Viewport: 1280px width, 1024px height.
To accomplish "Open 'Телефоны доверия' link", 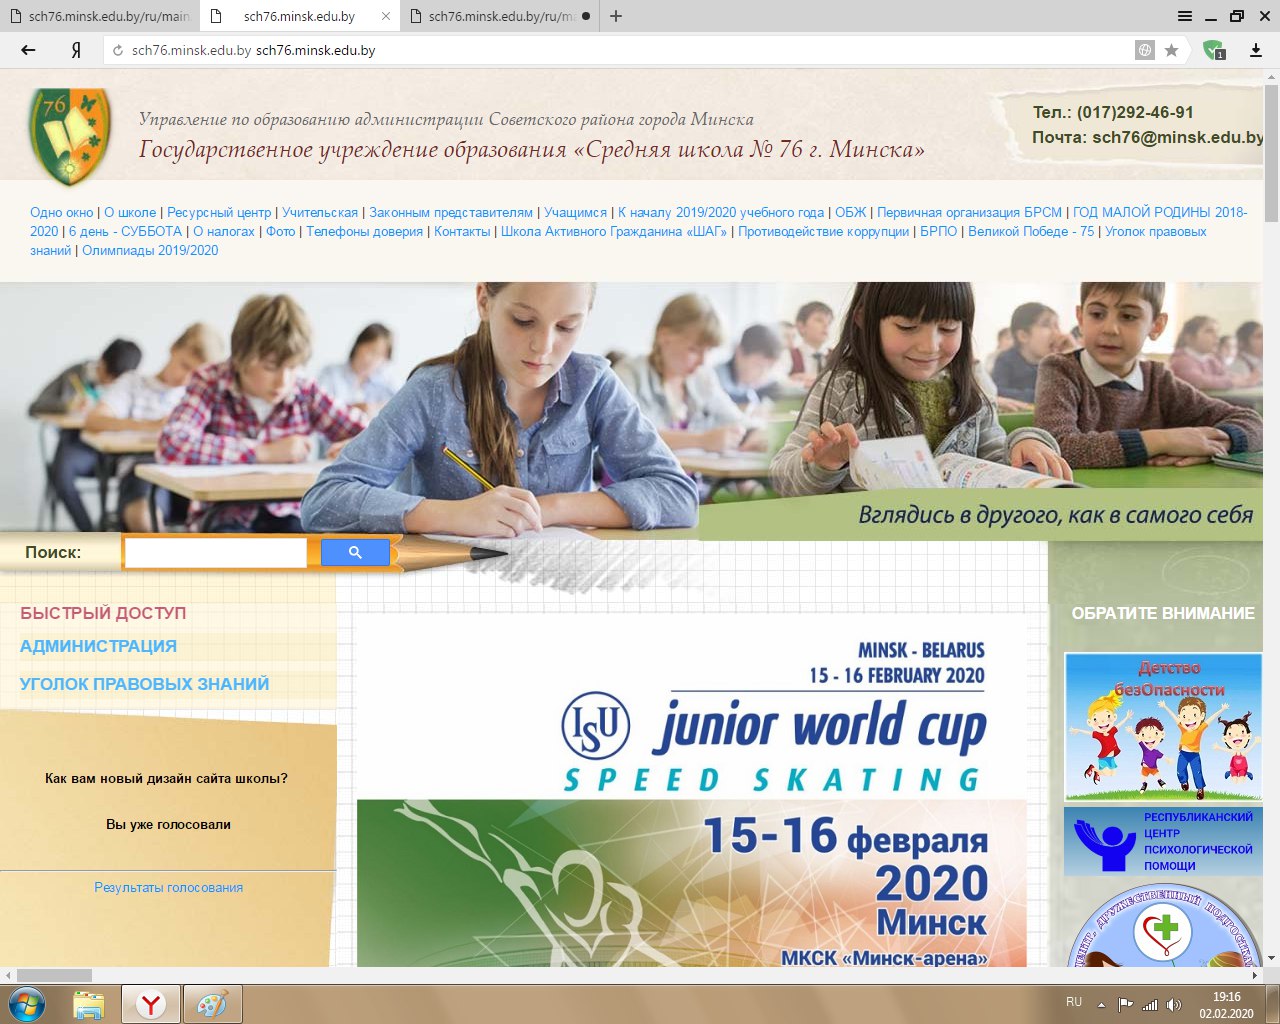I will click(x=364, y=231).
